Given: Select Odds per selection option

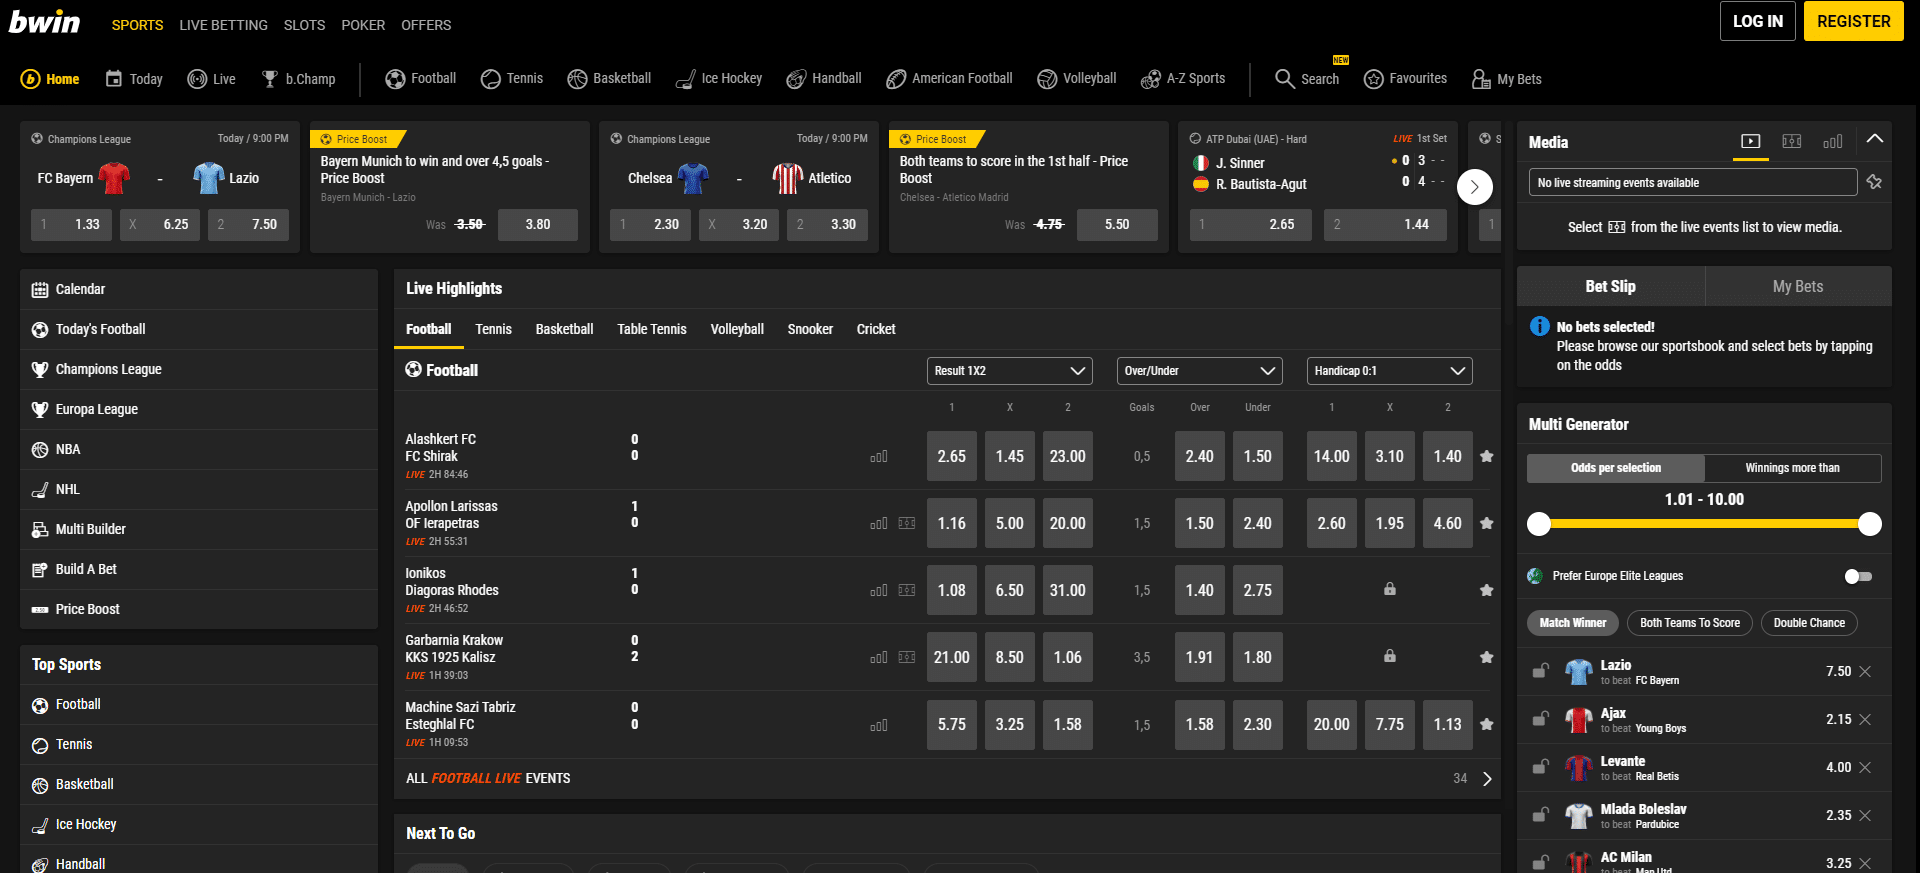Looking at the screenshot, I should point(1616,468).
